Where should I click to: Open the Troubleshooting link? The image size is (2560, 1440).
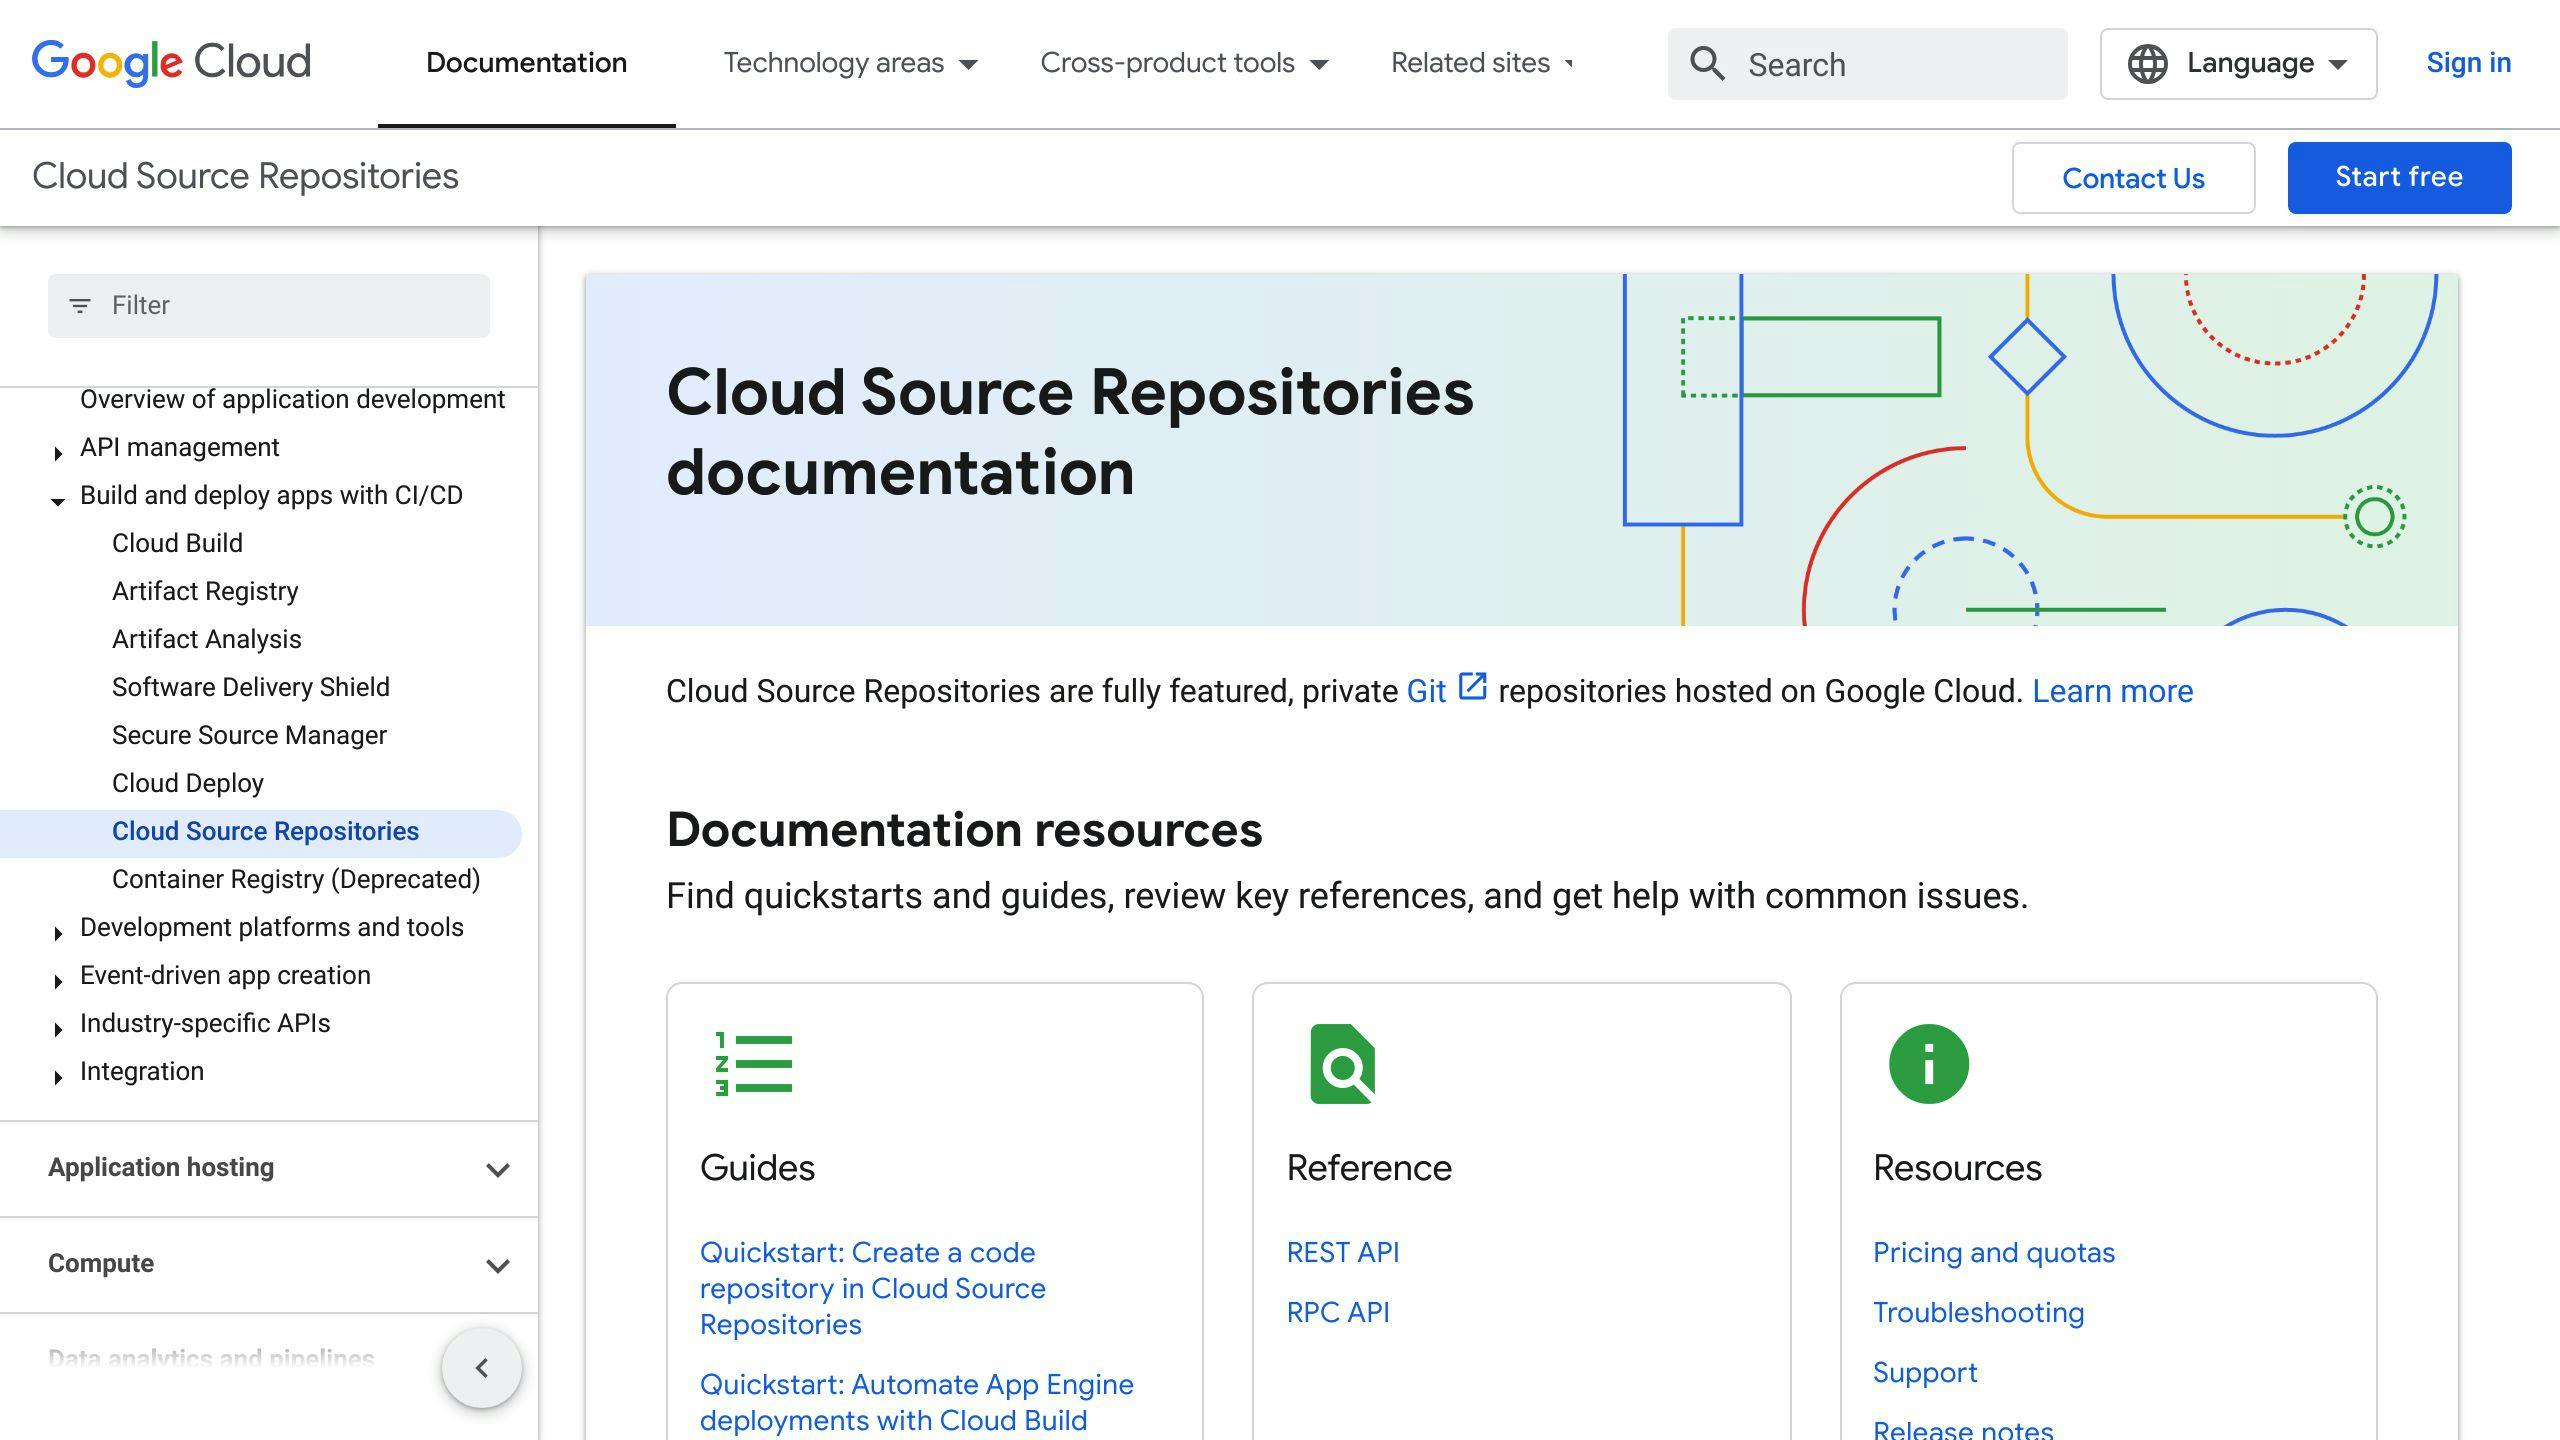pyautogui.click(x=1978, y=1312)
